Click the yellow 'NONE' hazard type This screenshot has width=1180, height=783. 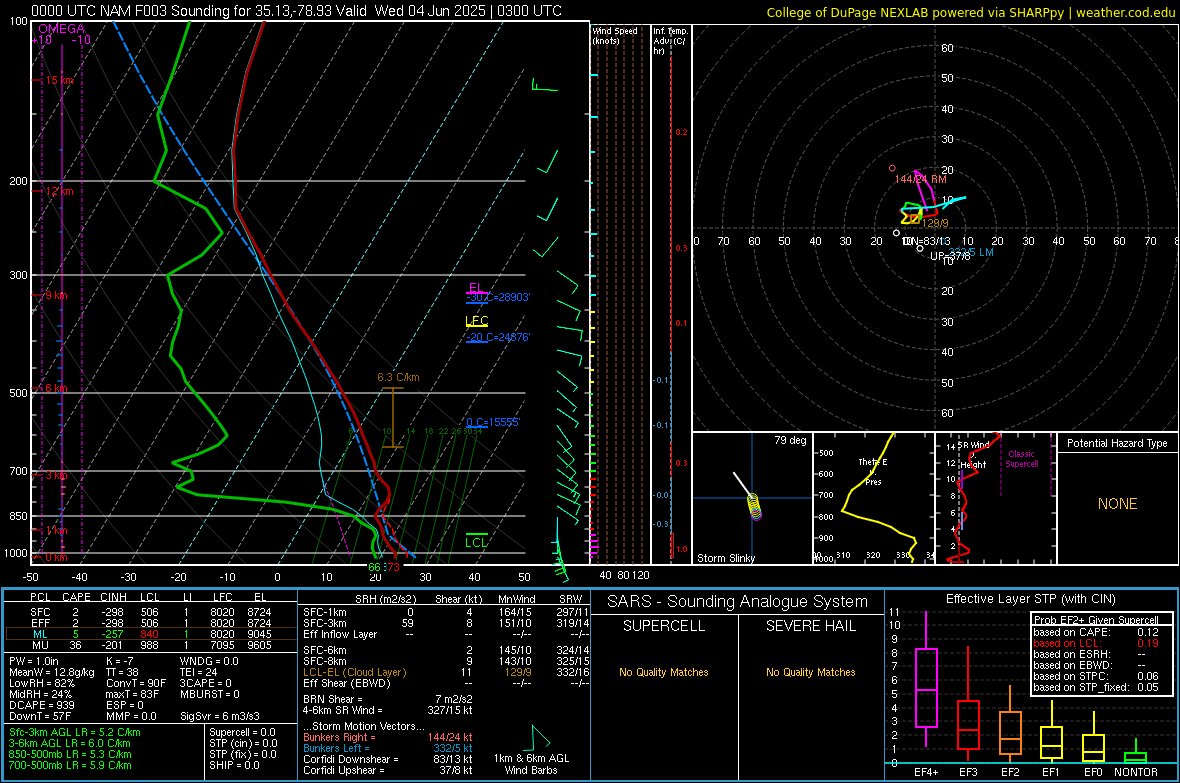pos(1117,504)
